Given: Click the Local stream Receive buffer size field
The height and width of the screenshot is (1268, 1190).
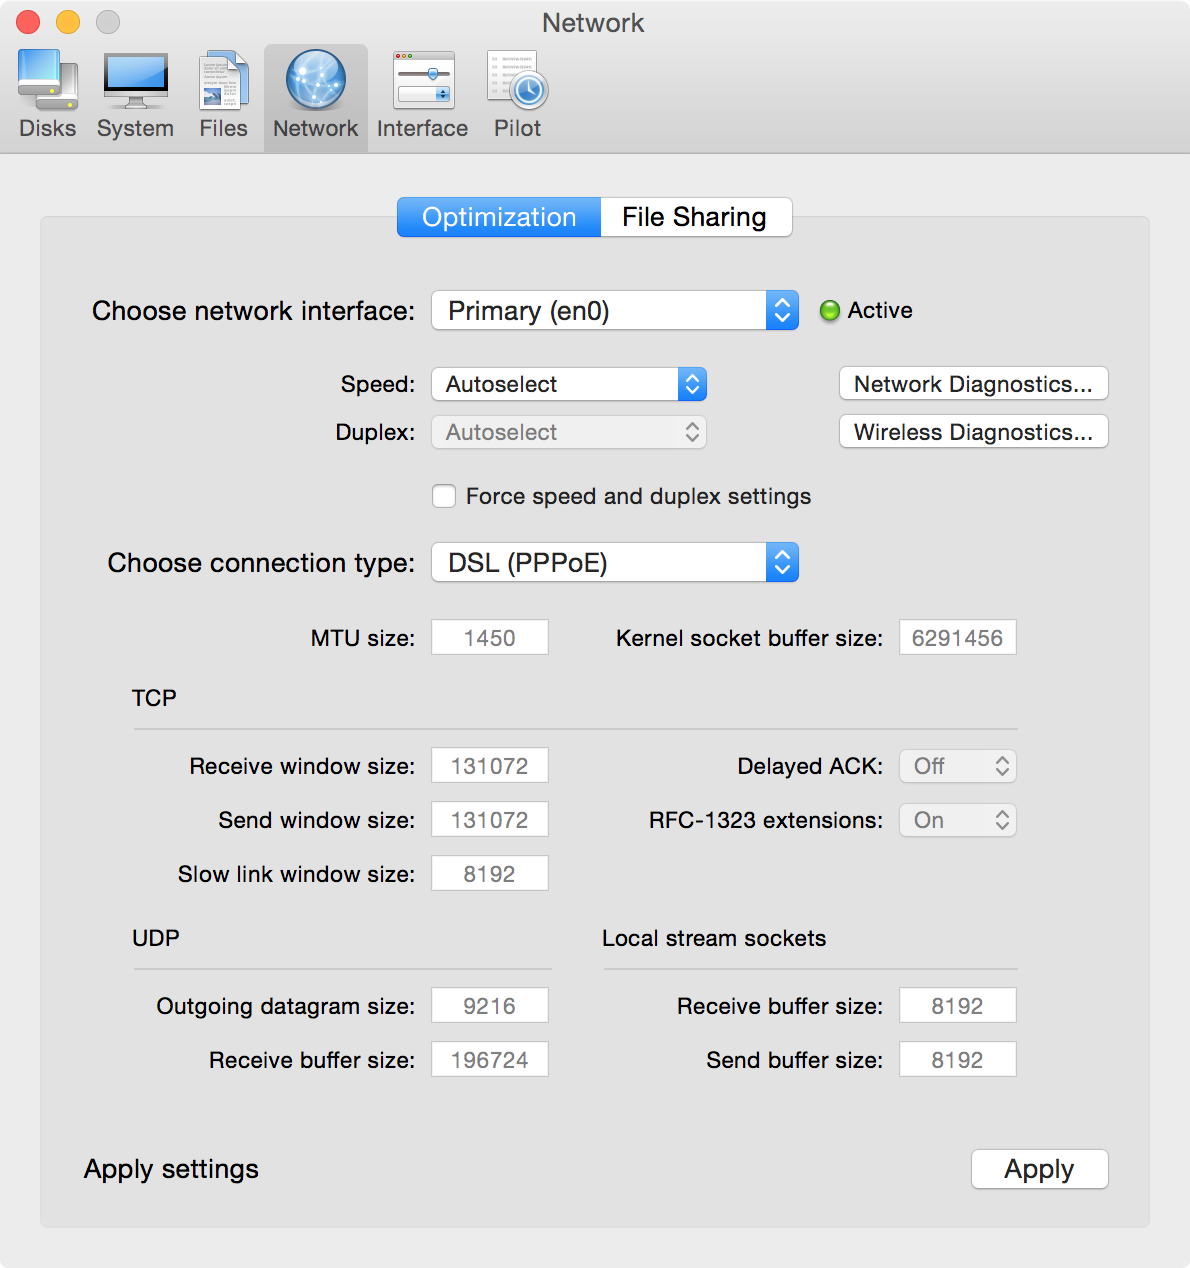Looking at the screenshot, I should (x=958, y=1006).
